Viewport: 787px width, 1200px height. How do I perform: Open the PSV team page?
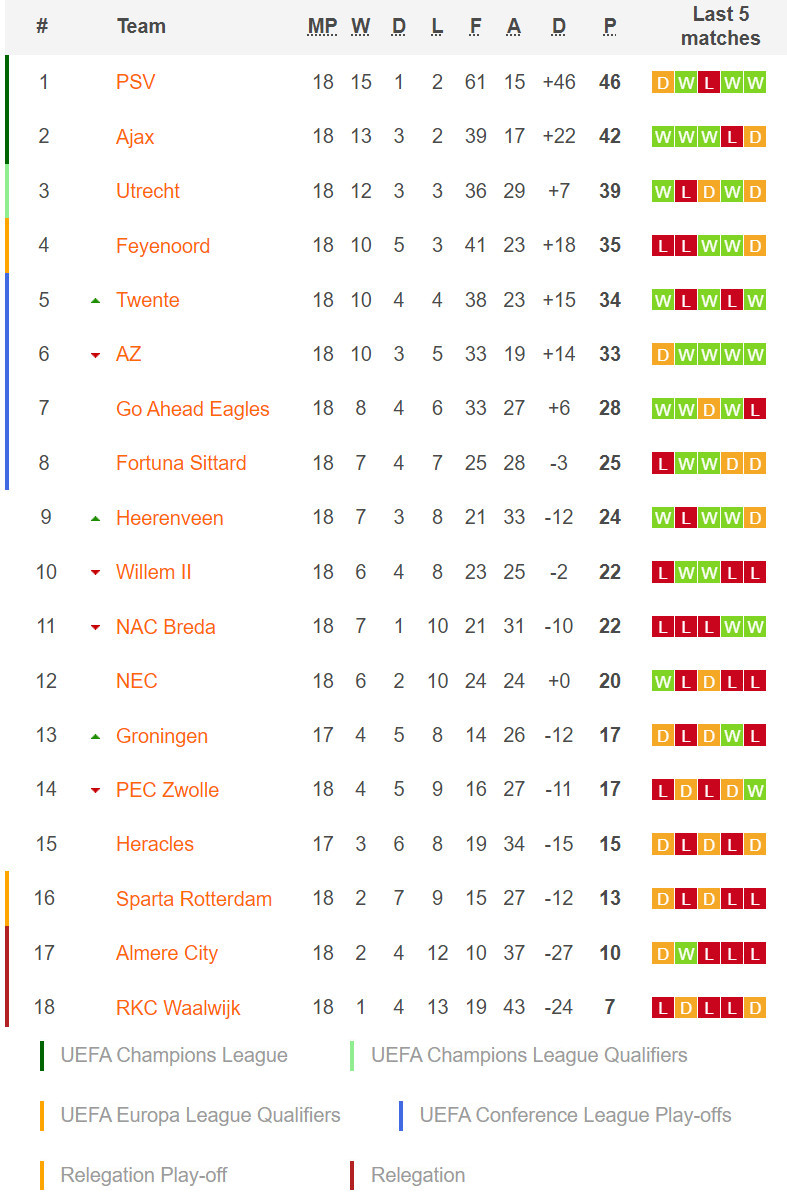136,82
